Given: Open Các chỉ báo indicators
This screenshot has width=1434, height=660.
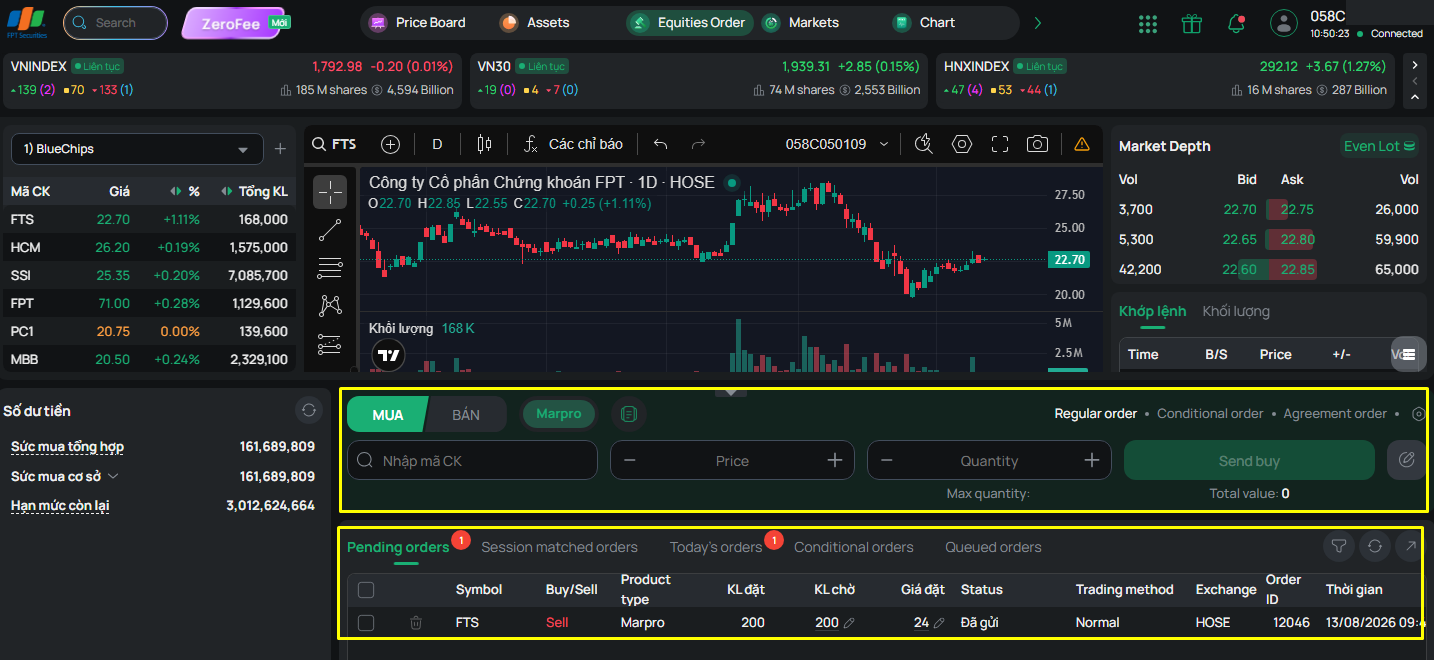Looking at the screenshot, I should tap(574, 144).
